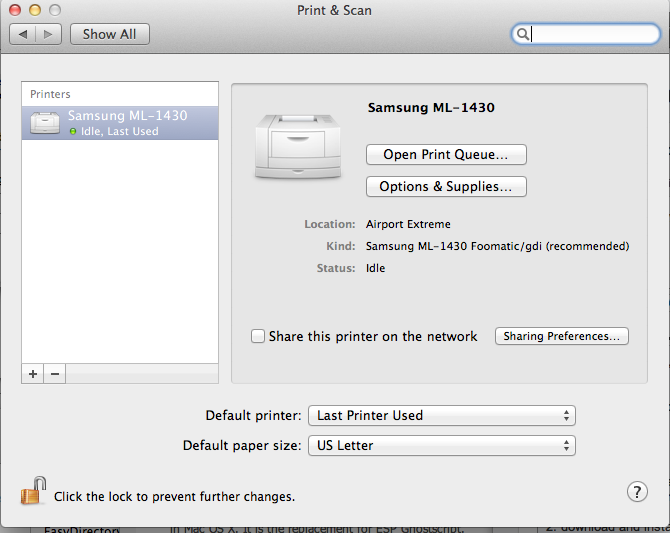Click 'Samsung ML-1430 Foomatic/gdi (recommended)' kind text

497,246
